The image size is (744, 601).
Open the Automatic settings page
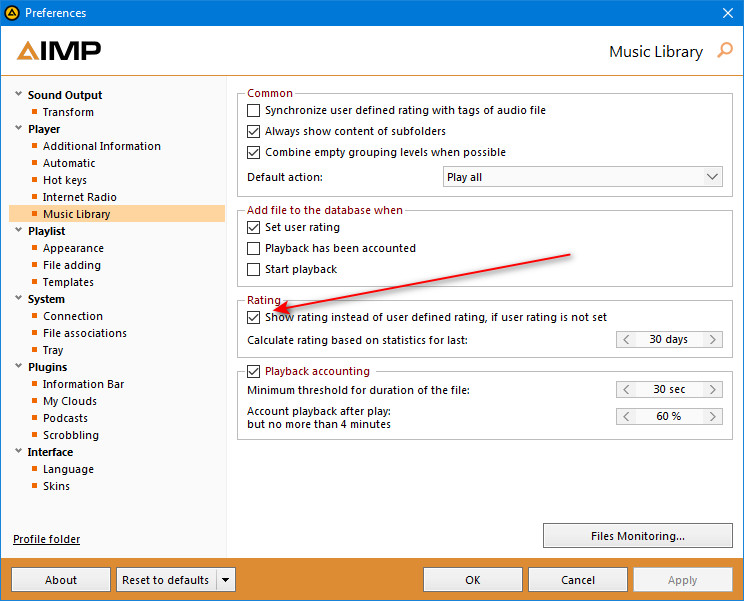tap(69, 163)
